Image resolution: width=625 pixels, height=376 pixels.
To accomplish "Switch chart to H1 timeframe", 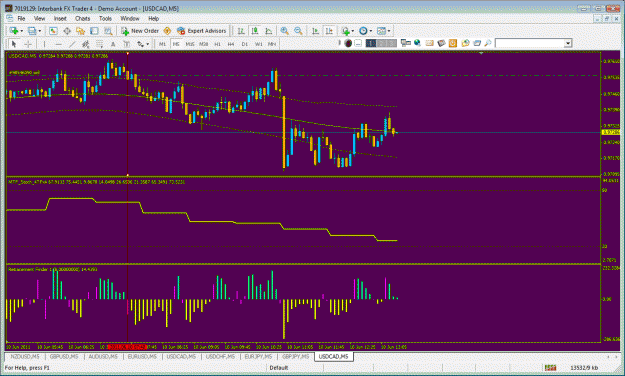I will pos(217,44).
